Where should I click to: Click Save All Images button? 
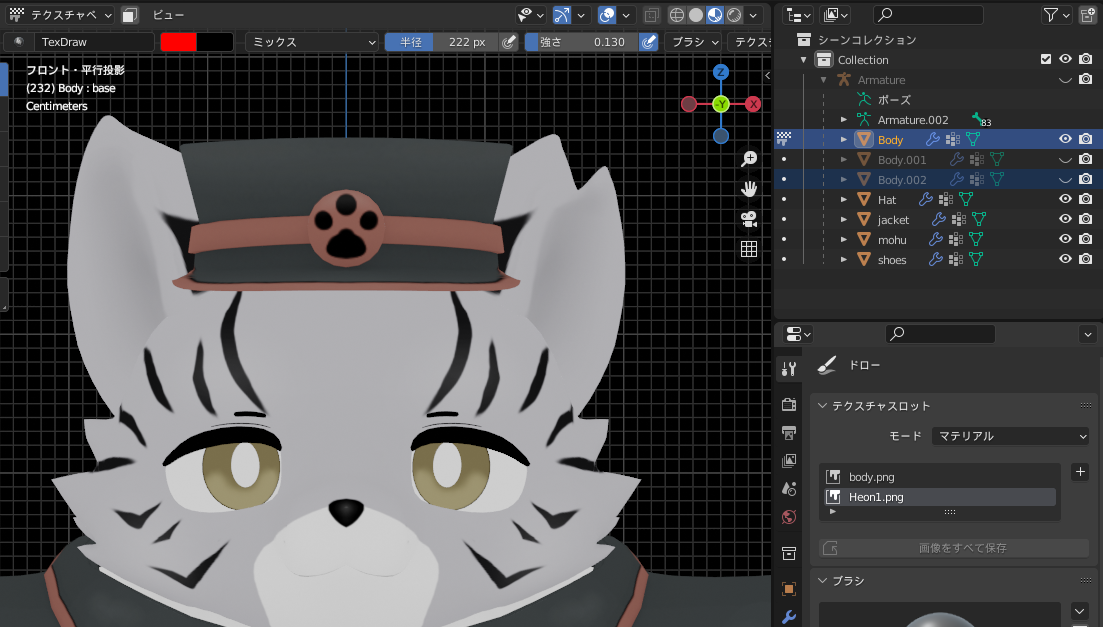954,548
